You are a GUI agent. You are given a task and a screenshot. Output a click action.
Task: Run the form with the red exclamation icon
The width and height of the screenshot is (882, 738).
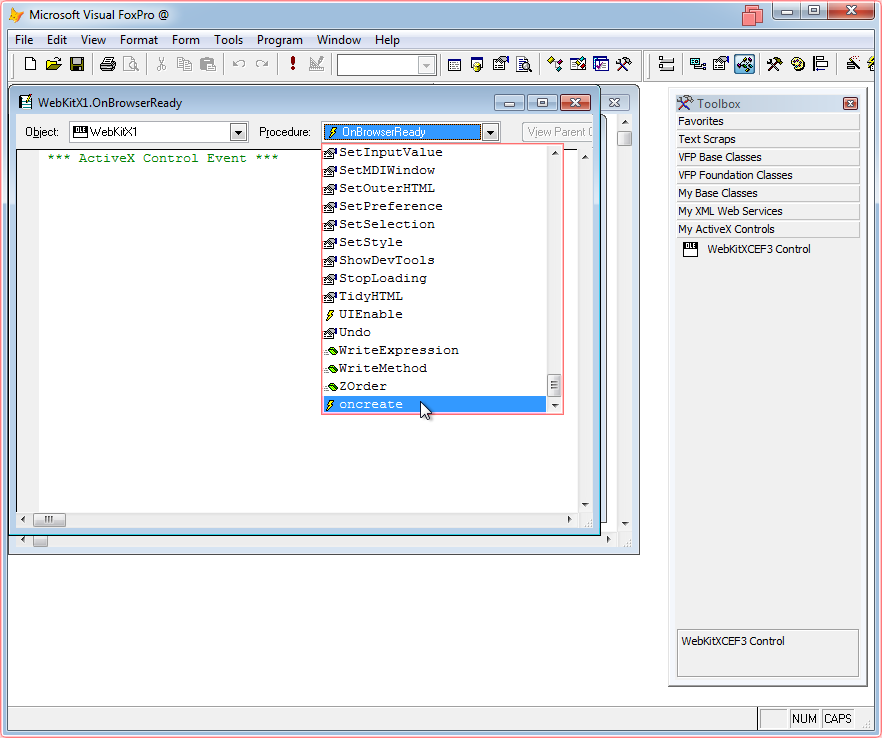(x=292, y=64)
